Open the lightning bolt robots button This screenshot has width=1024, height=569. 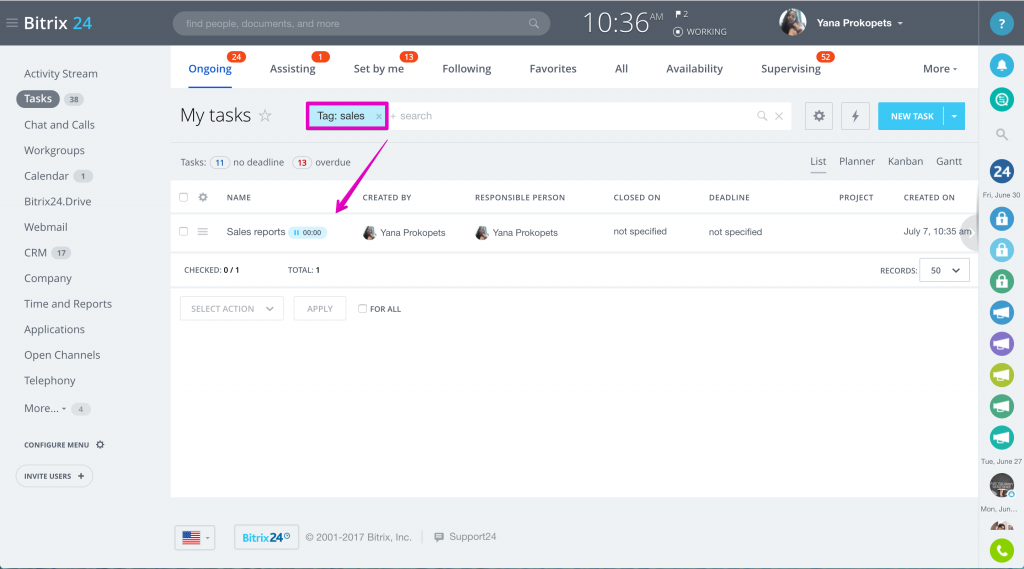pyautogui.click(x=855, y=116)
